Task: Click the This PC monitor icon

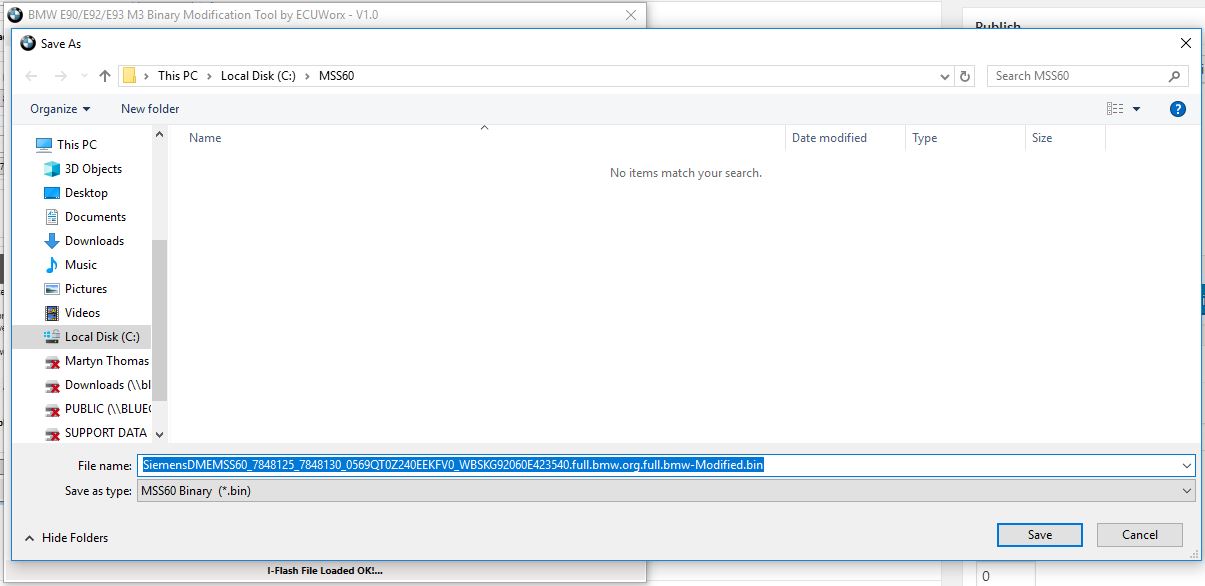Action: (x=43, y=145)
